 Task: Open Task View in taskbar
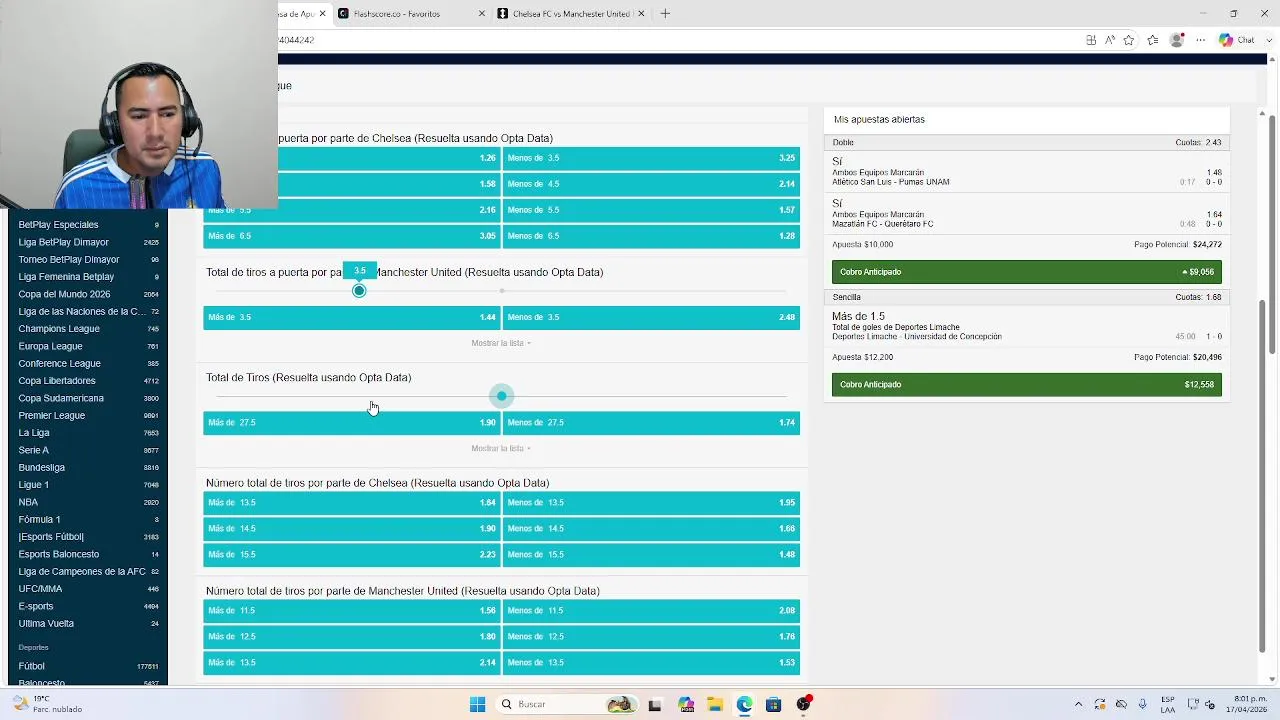(x=655, y=705)
